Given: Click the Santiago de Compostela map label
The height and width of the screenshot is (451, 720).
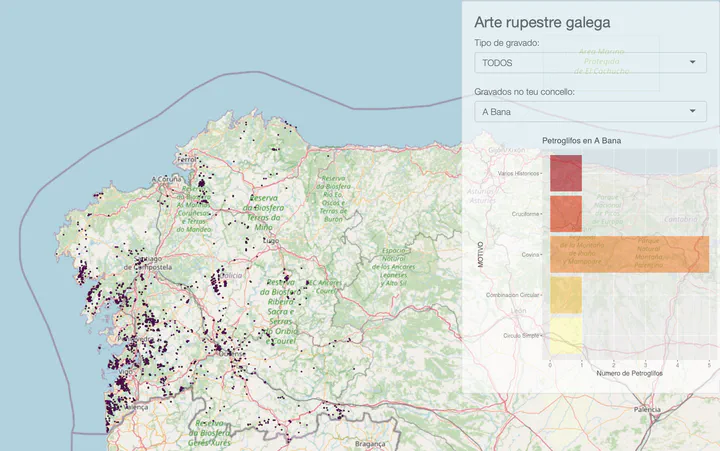Looking at the screenshot, I should 148,263.
